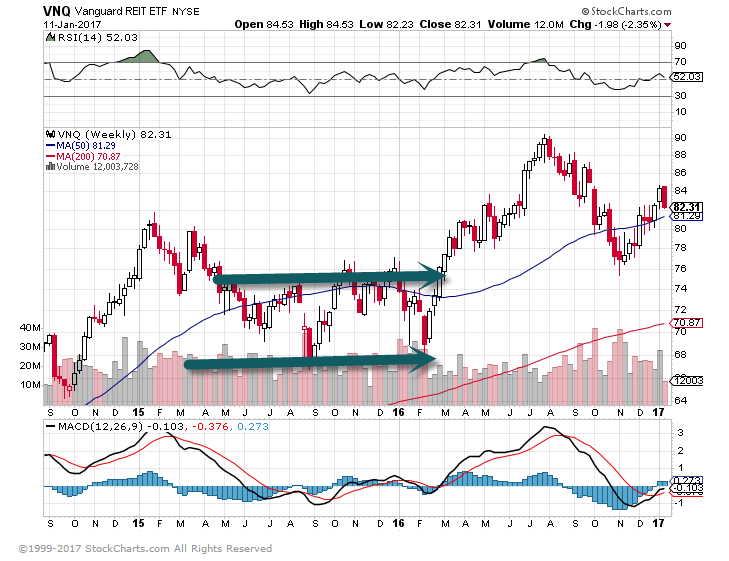The width and height of the screenshot is (729, 561).
Task: Click the 0.273 tag on MACD axis
Action: pyautogui.click(x=686, y=480)
